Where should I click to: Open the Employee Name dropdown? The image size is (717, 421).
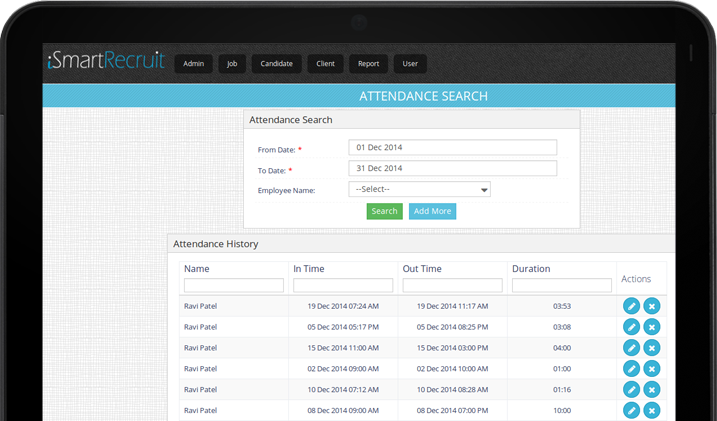click(419, 189)
